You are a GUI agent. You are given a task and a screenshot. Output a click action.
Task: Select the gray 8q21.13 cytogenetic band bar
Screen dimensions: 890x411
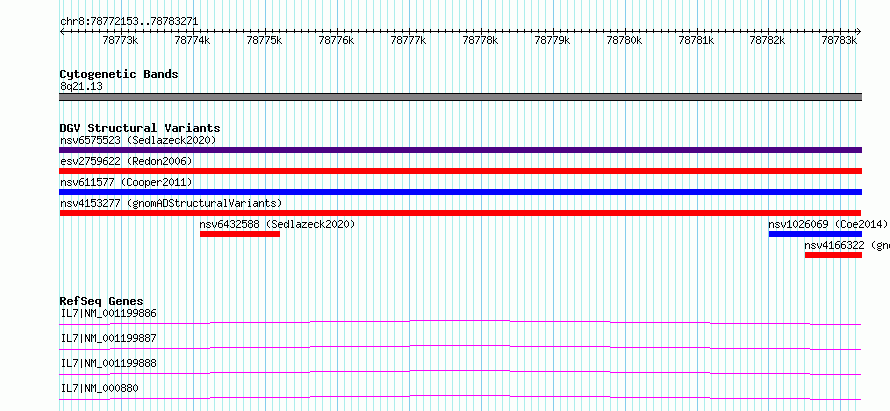point(460,97)
